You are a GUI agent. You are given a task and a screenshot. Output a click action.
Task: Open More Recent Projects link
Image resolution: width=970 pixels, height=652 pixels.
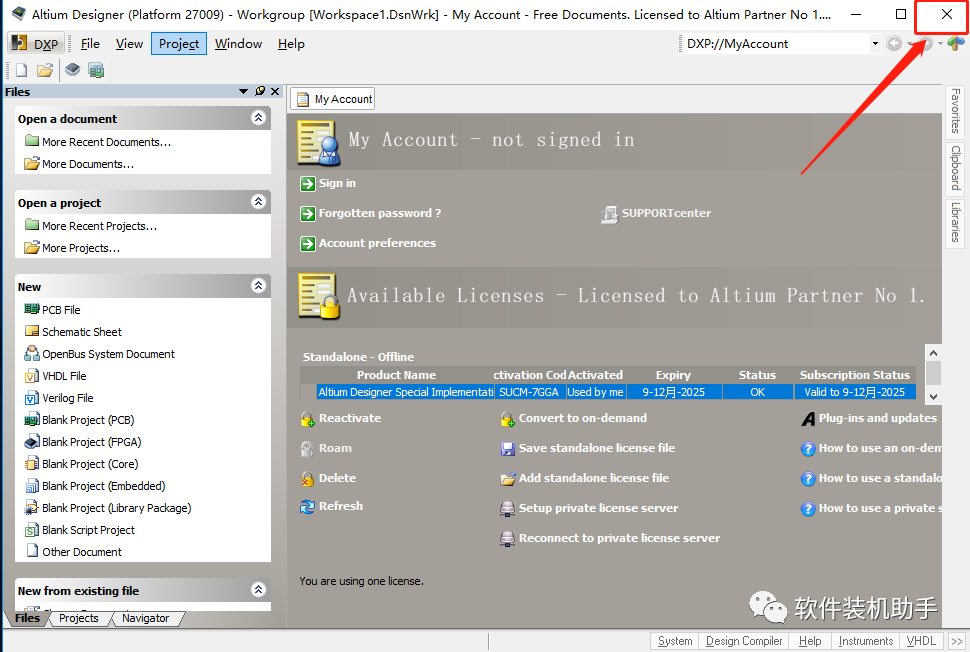[100, 226]
